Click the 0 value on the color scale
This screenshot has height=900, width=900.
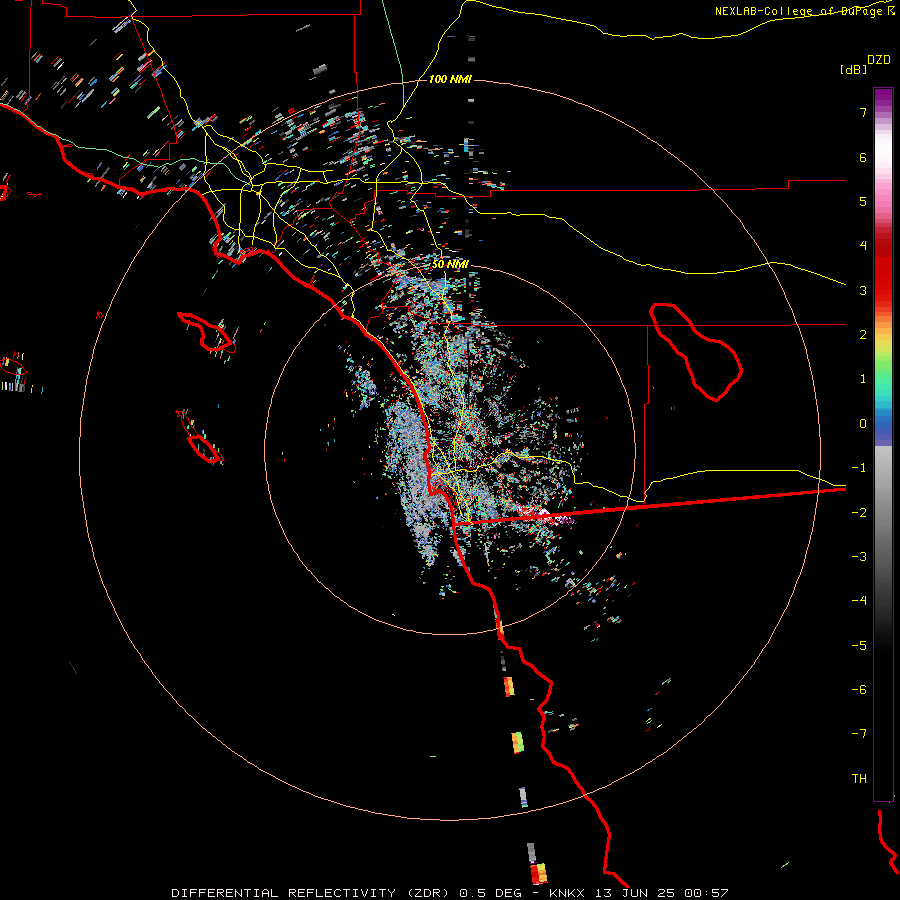pyautogui.click(x=863, y=424)
